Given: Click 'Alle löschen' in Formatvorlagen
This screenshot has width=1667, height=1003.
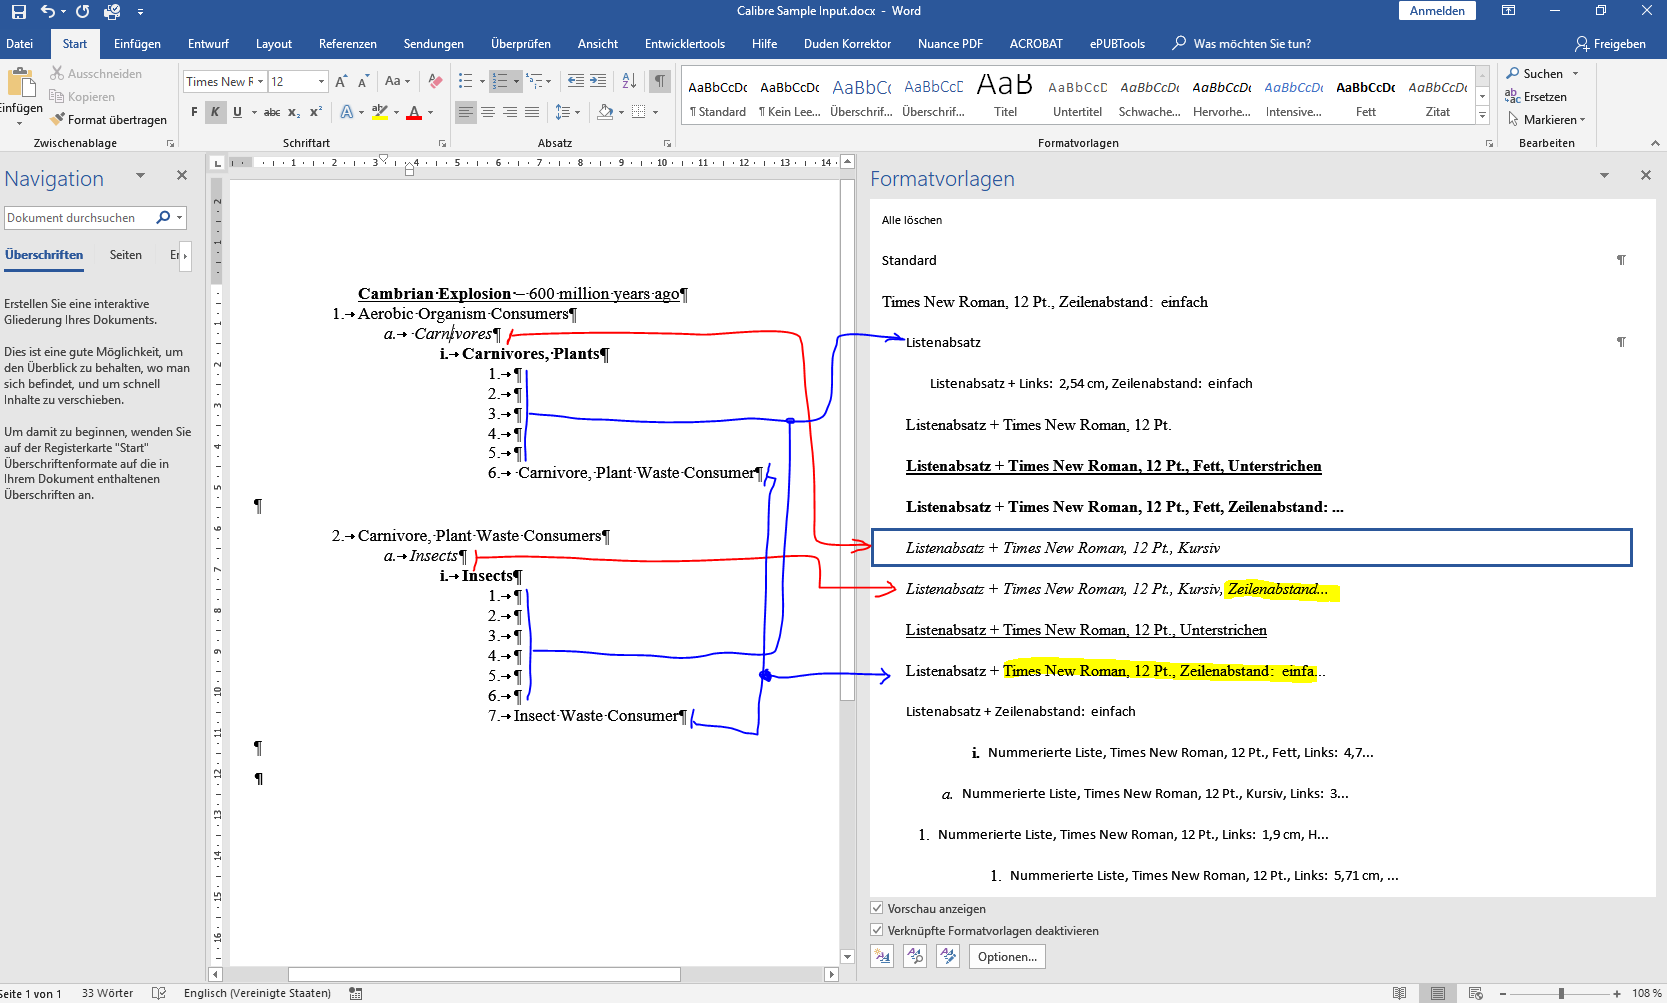Looking at the screenshot, I should [911, 220].
